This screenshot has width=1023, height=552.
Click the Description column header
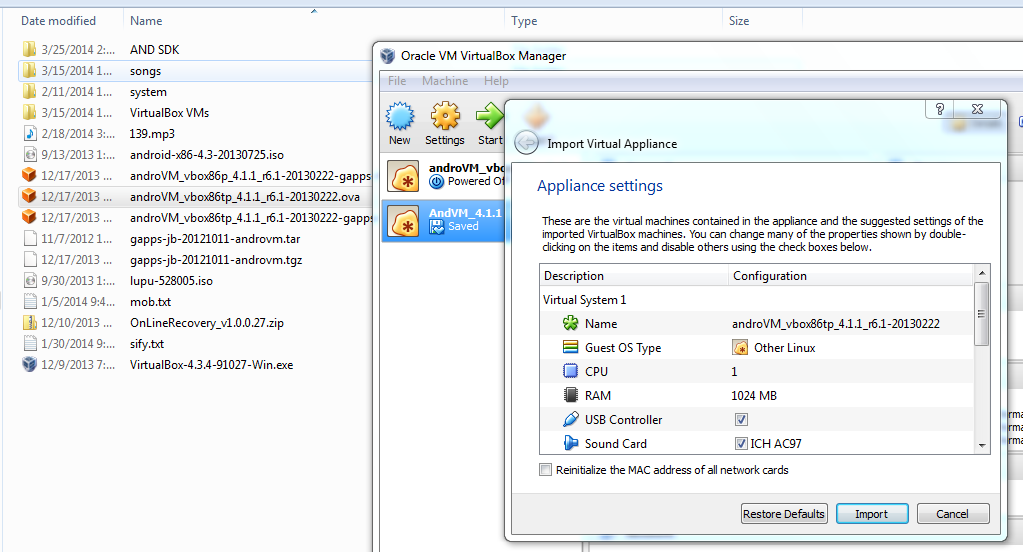pyautogui.click(x=634, y=275)
